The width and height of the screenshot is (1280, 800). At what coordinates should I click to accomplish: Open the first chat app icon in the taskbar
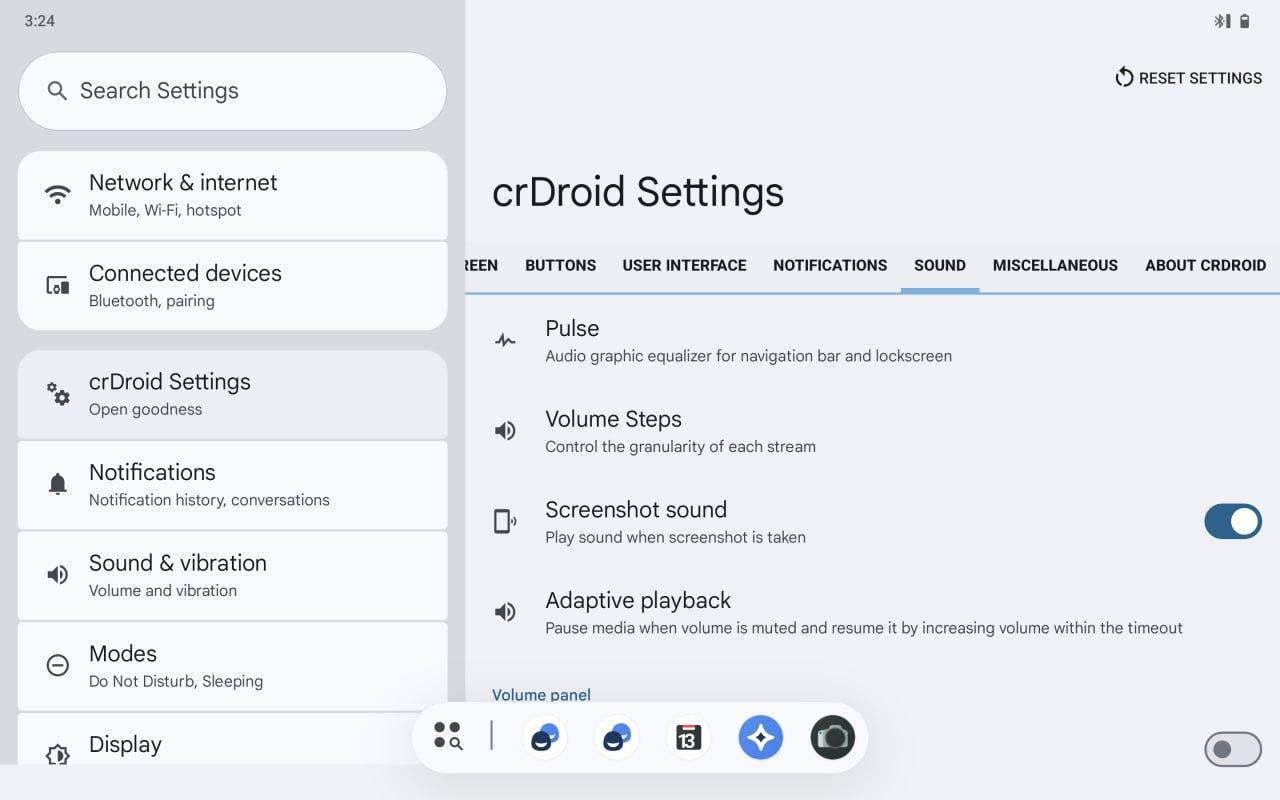coord(545,738)
